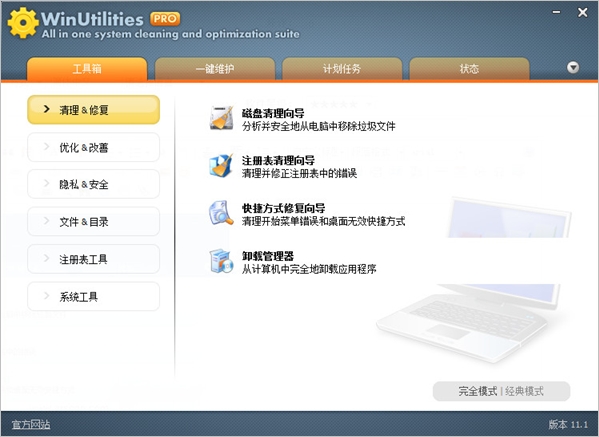This screenshot has width=599, height=437.
Task: Expand the 隐私 & 安全 category
Action: (x=94, y=185)
